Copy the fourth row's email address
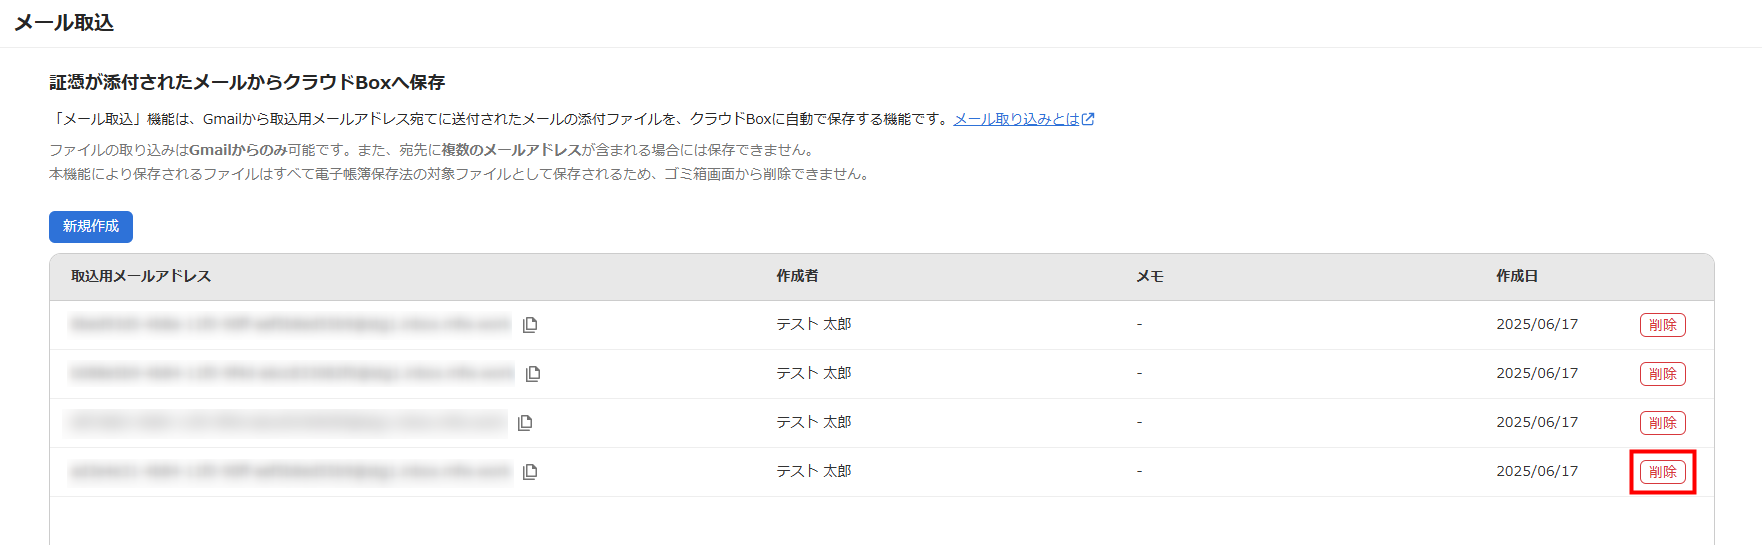The image size is (1762, 545). point(530,472)
